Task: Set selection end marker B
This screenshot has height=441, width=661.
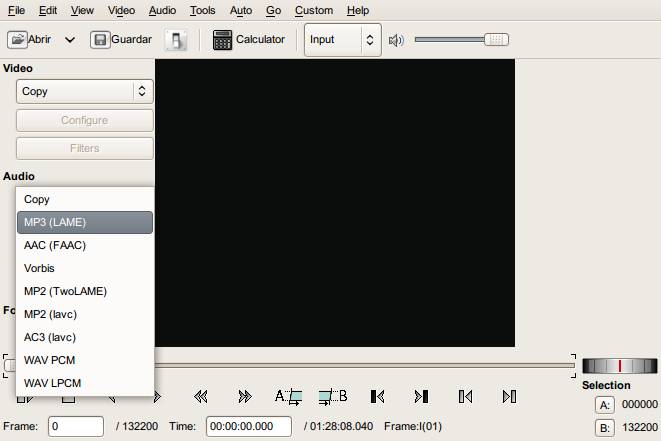Action: pyautogui.click(x=332, y=396)
